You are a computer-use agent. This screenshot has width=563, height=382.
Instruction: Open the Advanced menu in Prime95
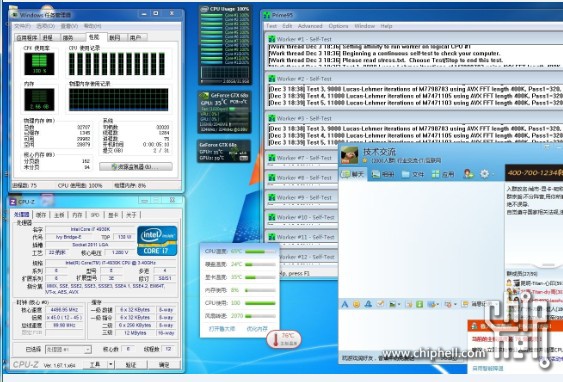(x=310, y=26)
